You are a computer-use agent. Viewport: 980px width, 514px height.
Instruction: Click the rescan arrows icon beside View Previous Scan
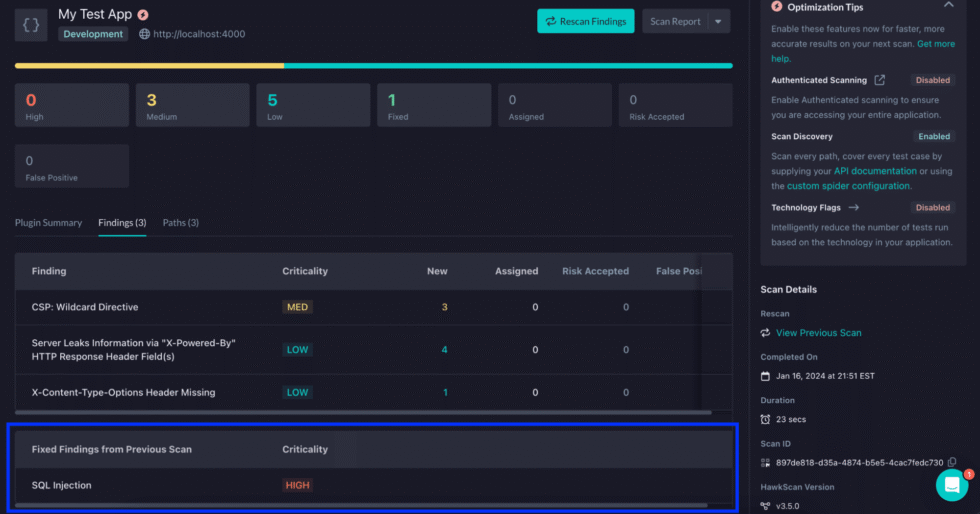coord(765,333)
